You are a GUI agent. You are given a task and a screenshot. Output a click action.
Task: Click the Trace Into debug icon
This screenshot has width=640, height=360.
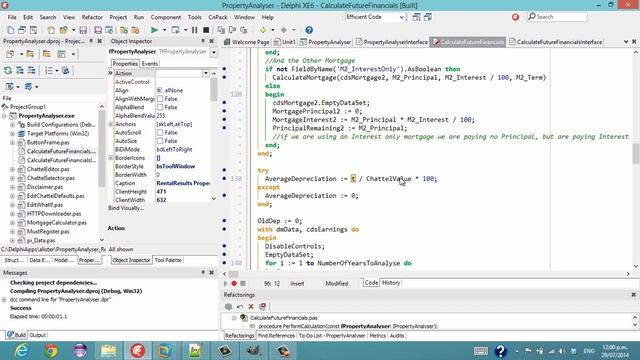pos(221,30)
